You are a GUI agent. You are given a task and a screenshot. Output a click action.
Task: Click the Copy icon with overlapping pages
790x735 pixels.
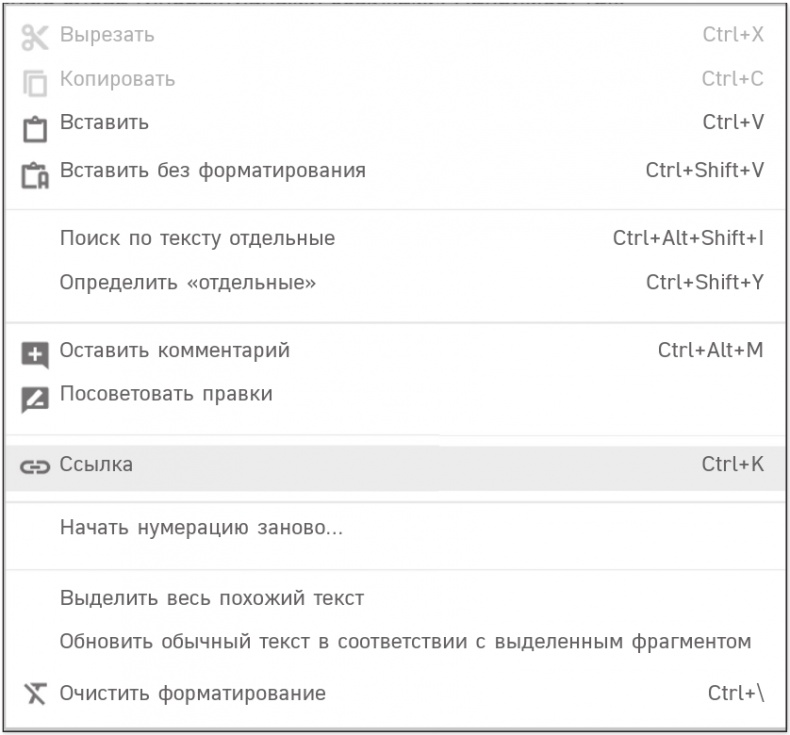point(35,82)
